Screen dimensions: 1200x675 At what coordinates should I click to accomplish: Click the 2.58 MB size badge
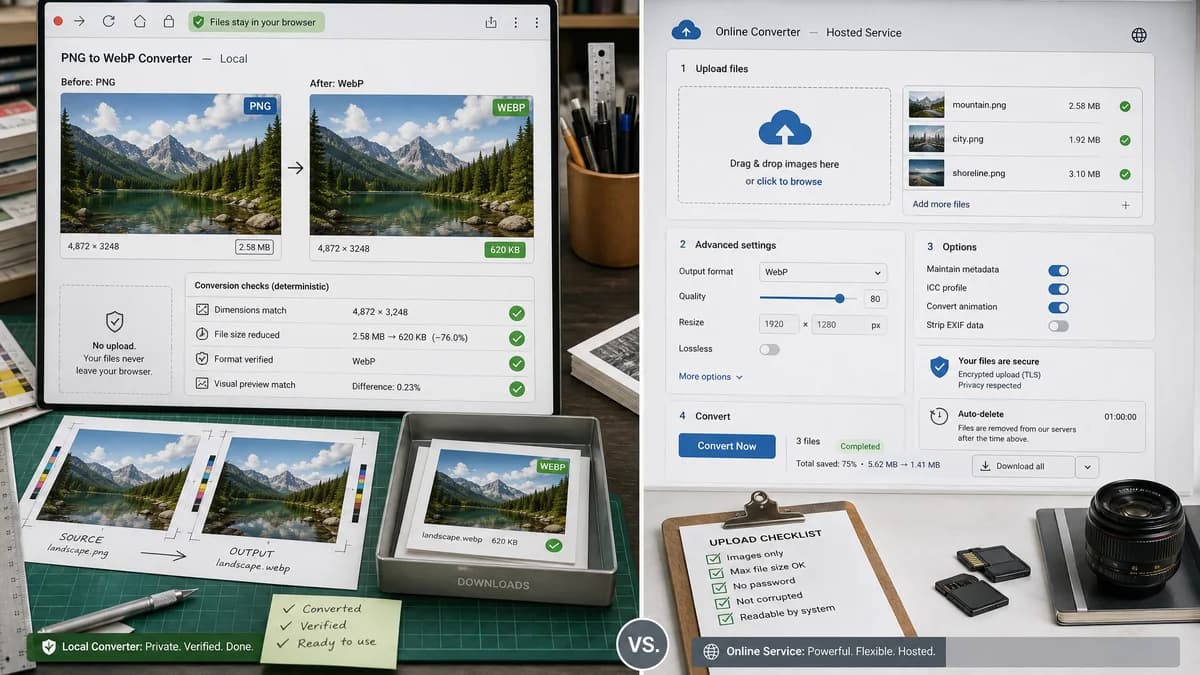[x=254, y=247]
